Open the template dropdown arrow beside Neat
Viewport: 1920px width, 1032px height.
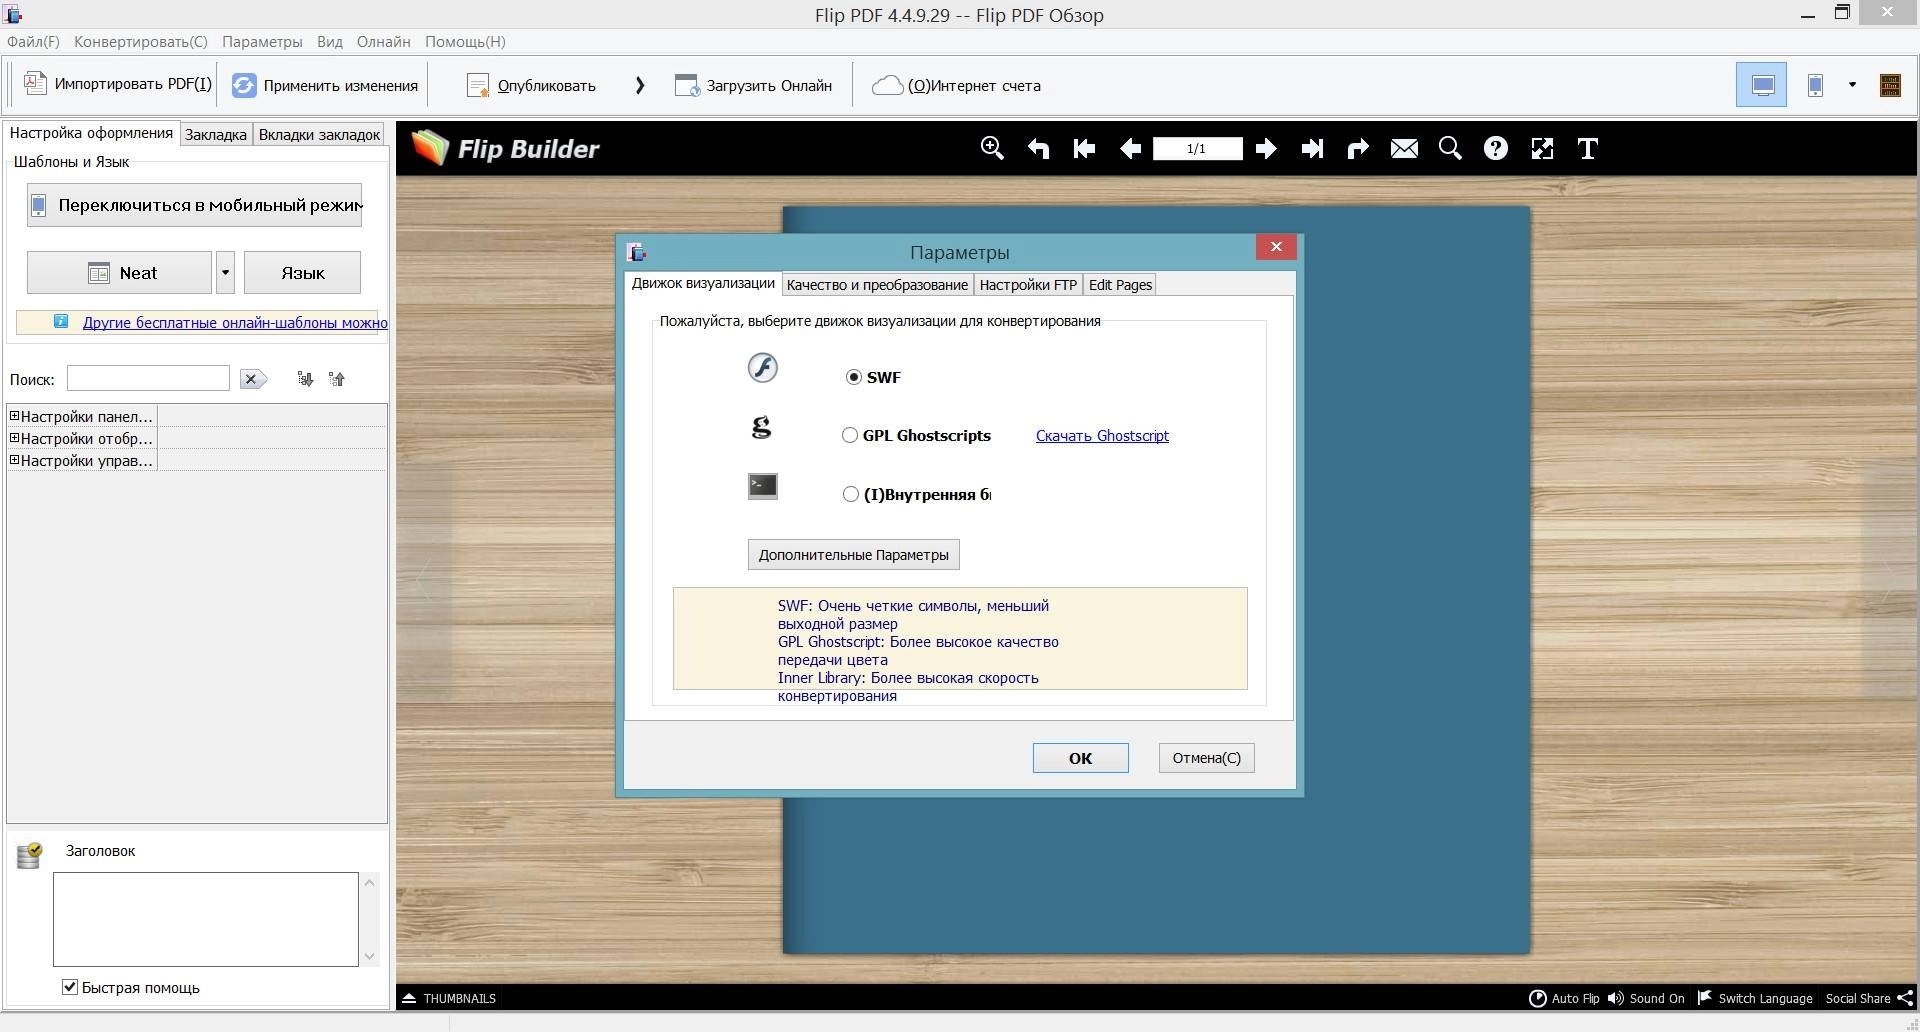(x=225, y=273)
